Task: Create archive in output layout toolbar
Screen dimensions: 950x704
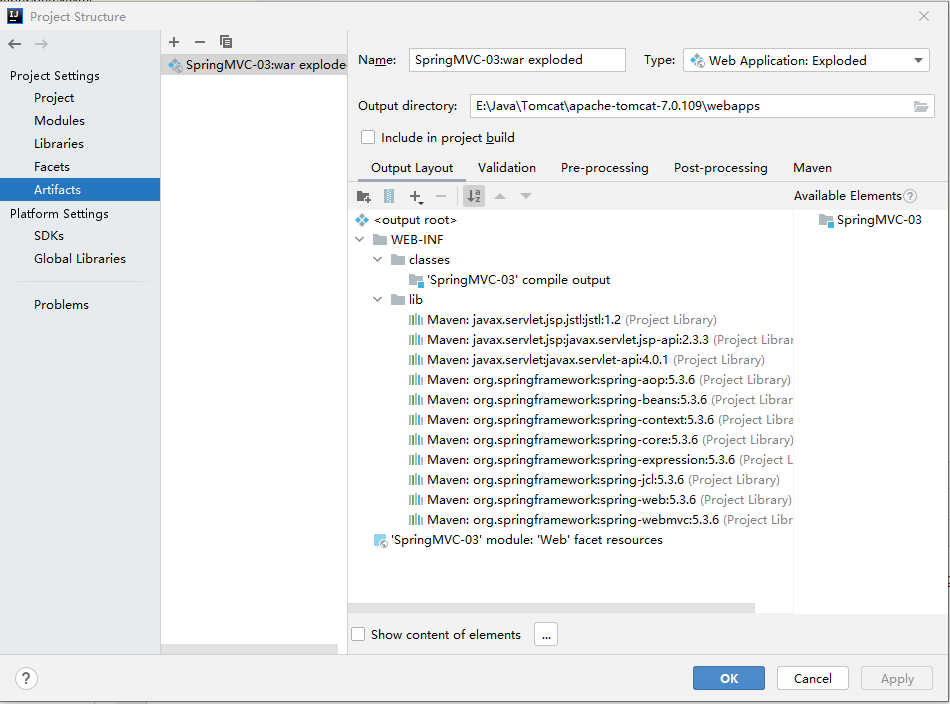Action: click(389, 196)
